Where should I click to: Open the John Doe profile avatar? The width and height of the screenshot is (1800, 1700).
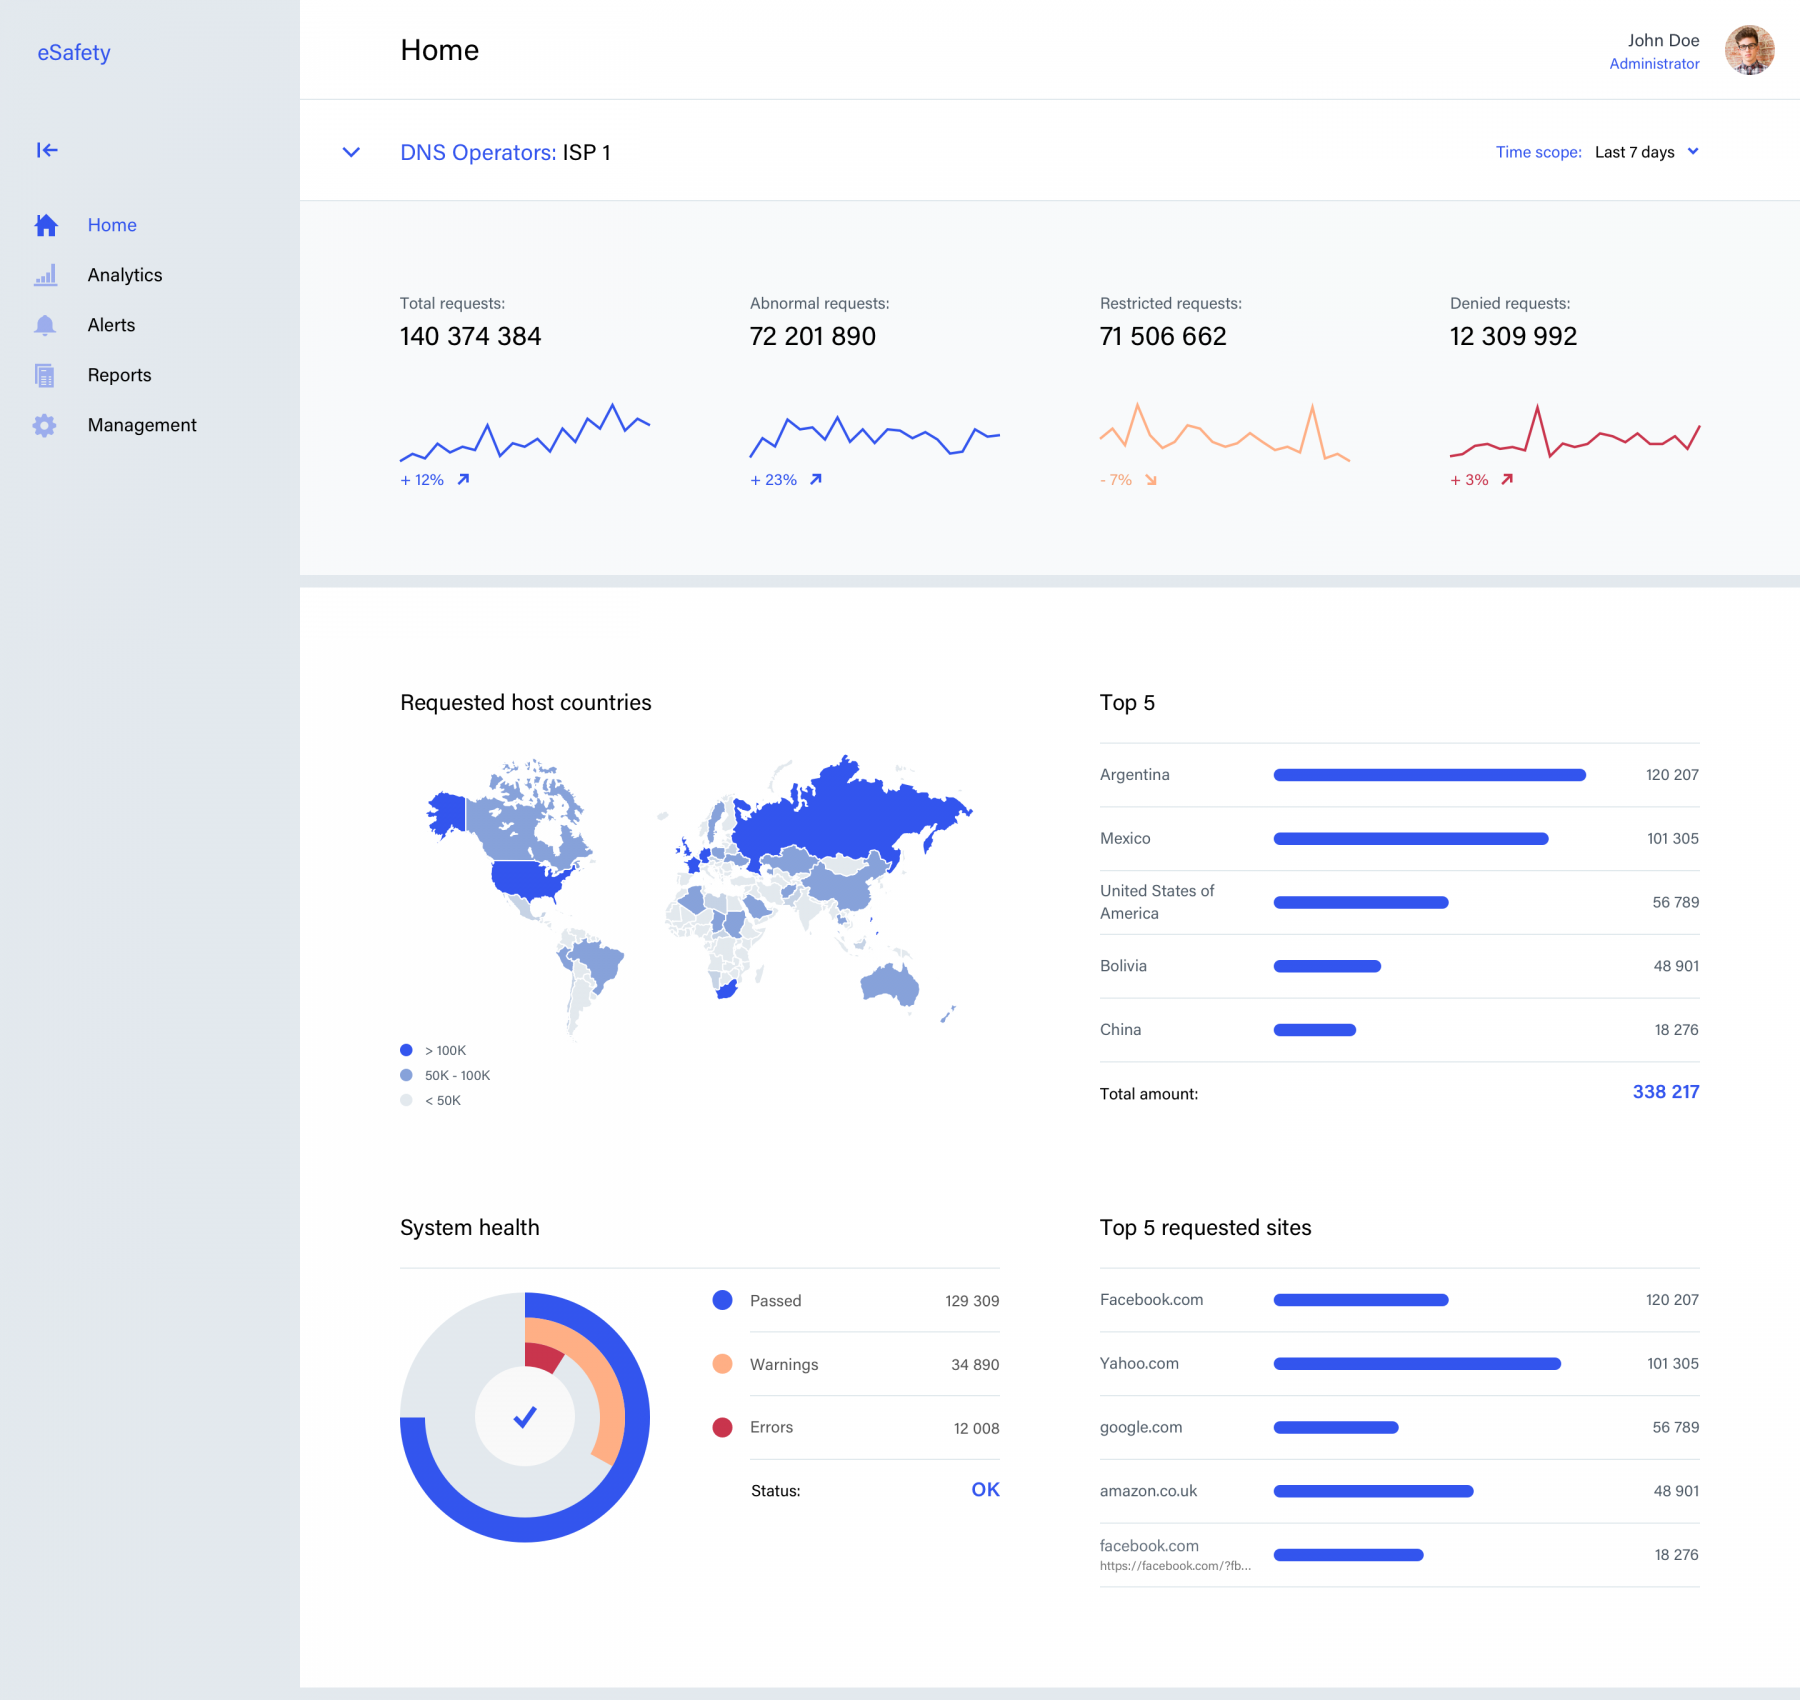pos(1749,50)
